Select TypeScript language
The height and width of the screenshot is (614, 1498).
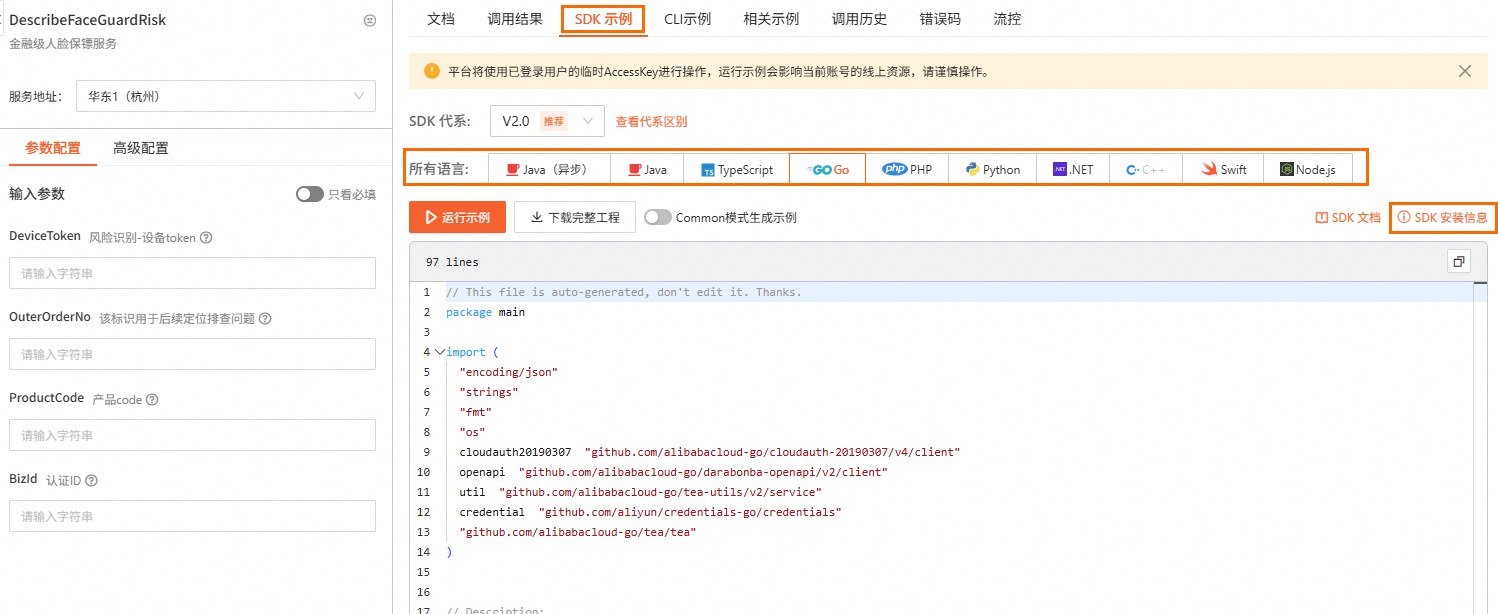737,169
